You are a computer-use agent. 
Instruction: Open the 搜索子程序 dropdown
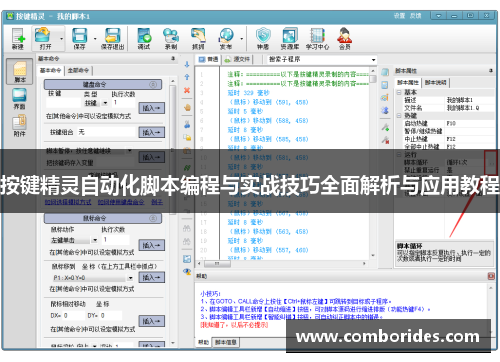tap(373, 60)
